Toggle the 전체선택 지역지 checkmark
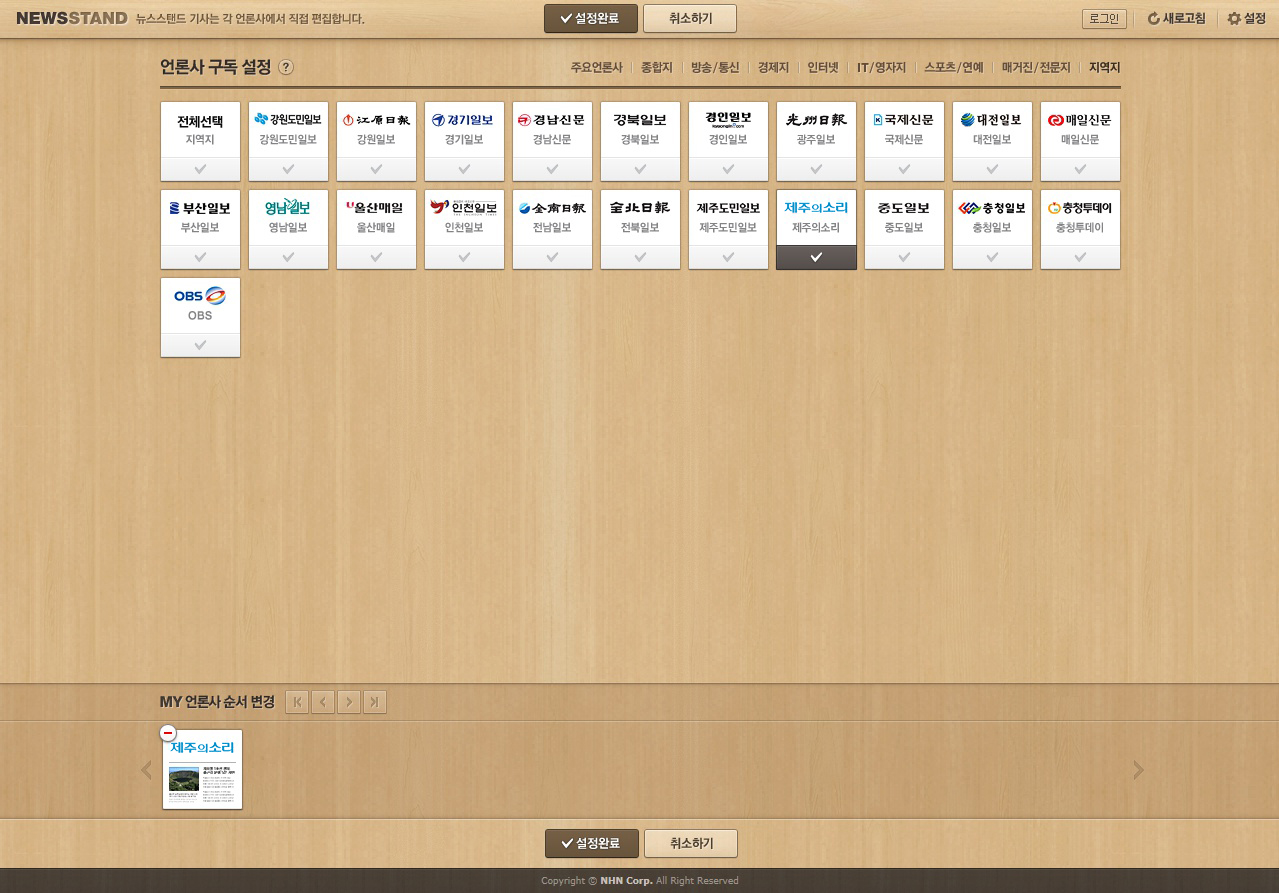The width and height of the screenshot is (1279, 893). click(200, 169)
